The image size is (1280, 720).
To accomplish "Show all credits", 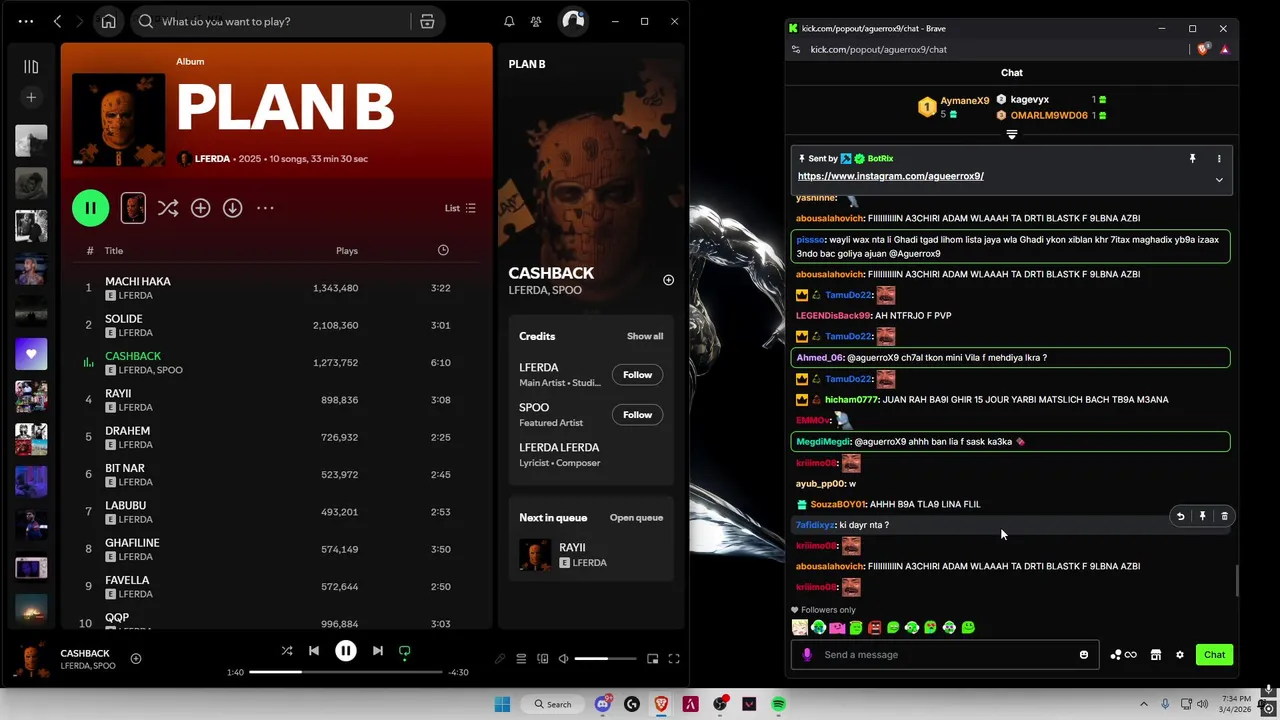I will (x=645, y=336).
